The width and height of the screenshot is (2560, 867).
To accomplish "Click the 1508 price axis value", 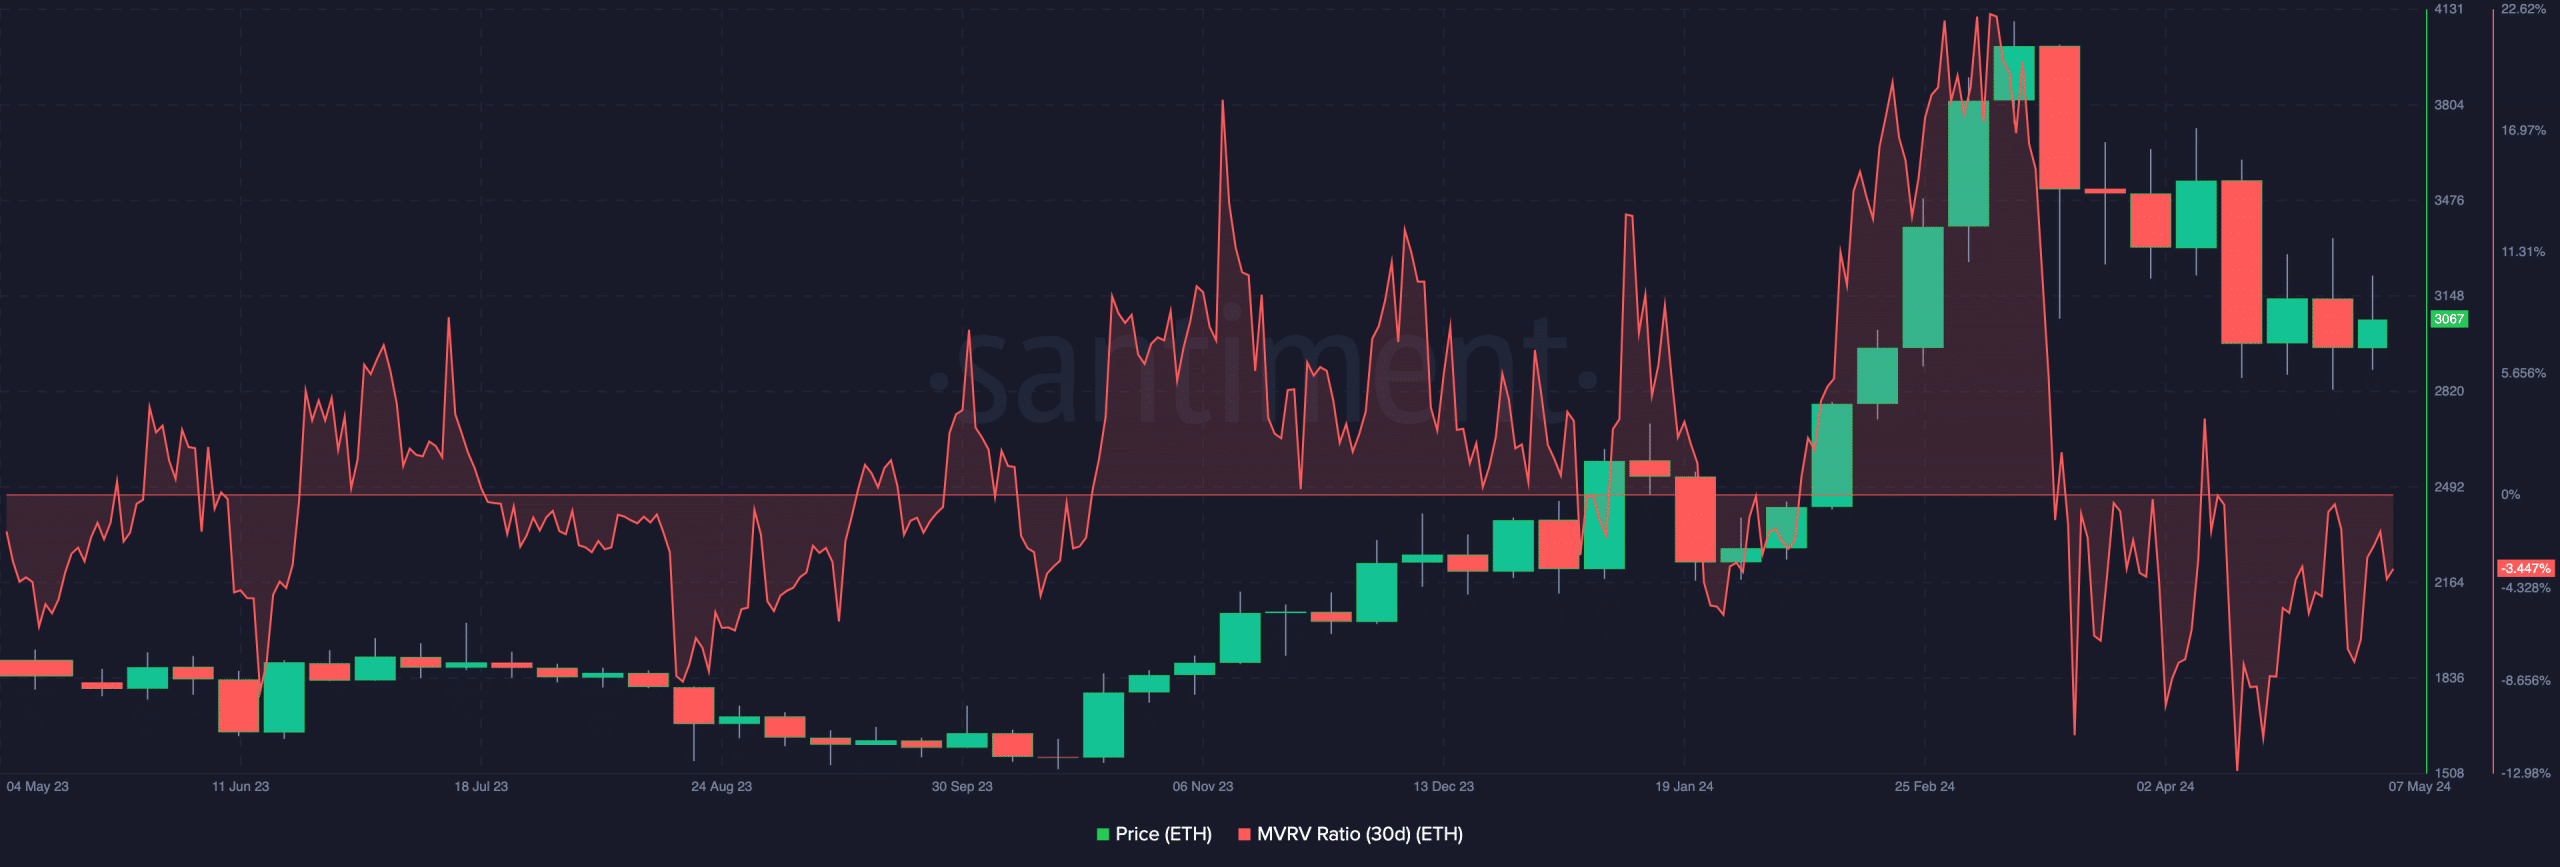I will (2449, 773).
